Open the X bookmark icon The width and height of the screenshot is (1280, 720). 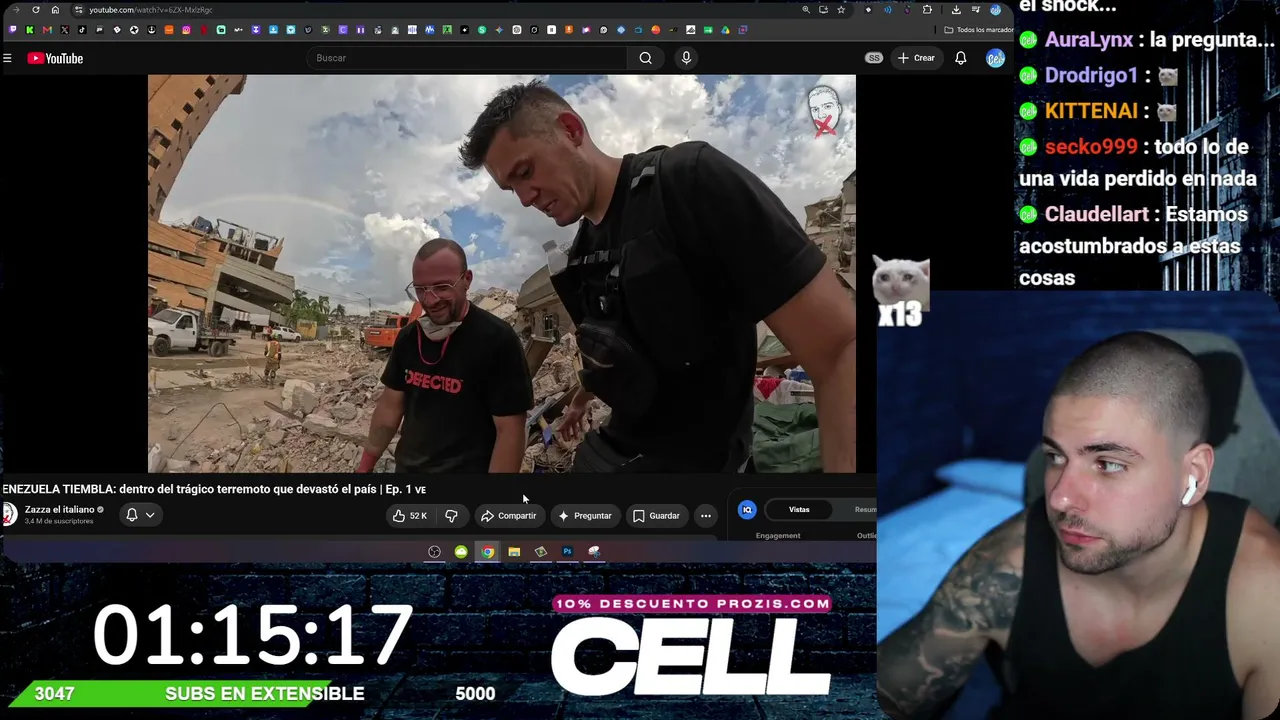coord(65,30)
